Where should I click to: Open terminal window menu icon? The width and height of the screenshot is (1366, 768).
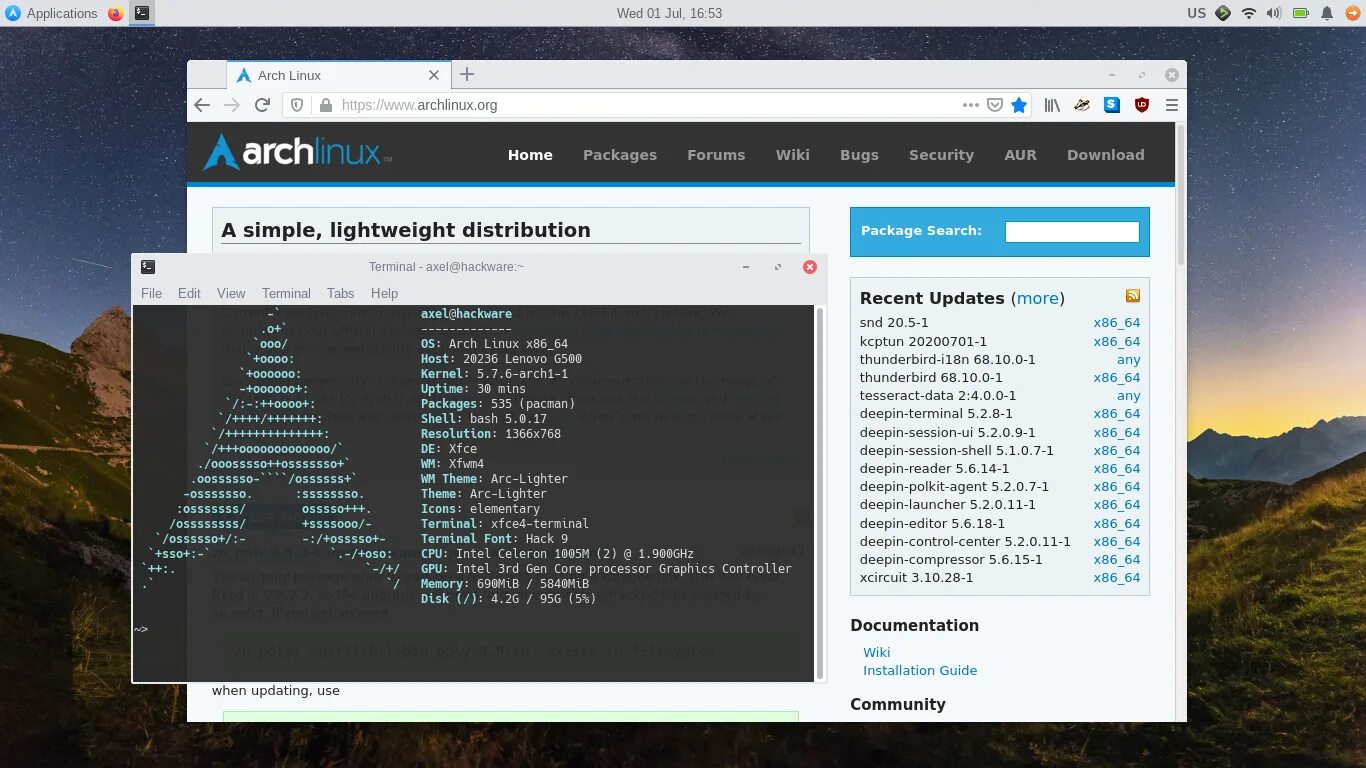coord(148,266)
